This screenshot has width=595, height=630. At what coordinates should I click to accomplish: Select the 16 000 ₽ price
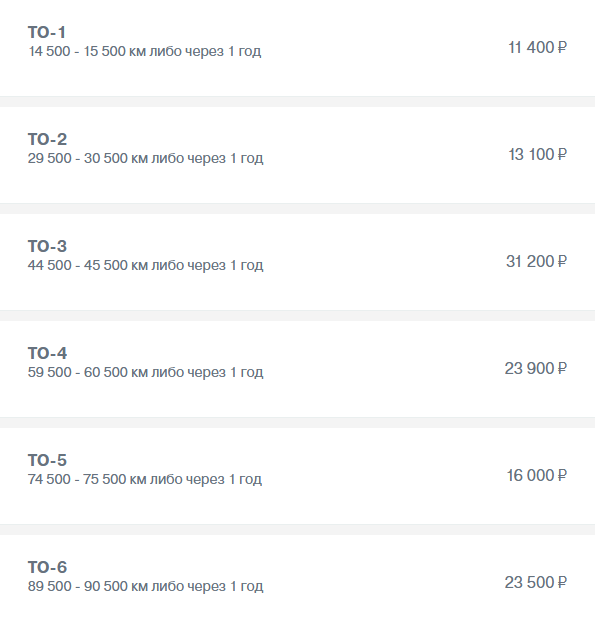(x=536, y=476)
